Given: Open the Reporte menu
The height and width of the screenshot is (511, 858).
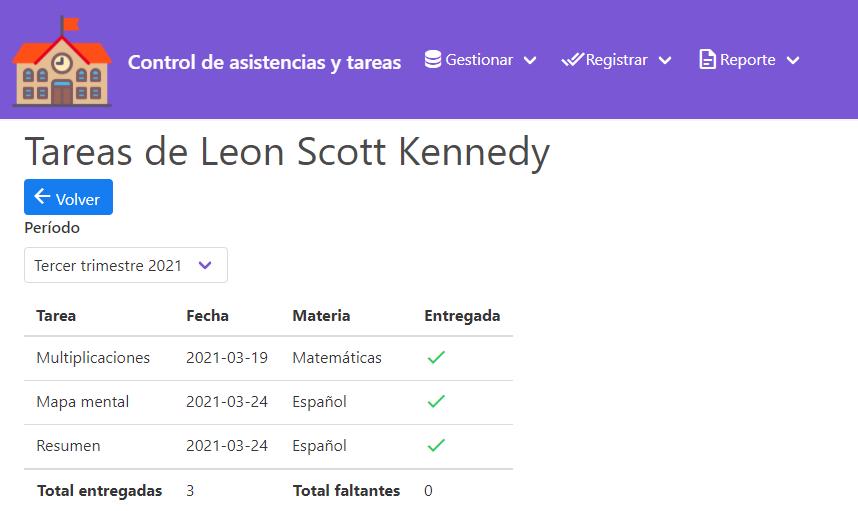Looking at the screenshot, I should [747, 60].
